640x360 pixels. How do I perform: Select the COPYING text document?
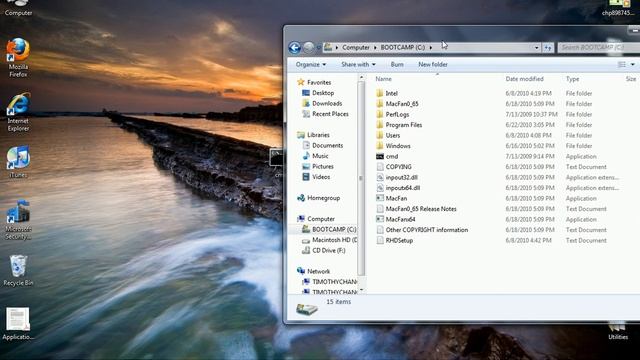point(394,167)
